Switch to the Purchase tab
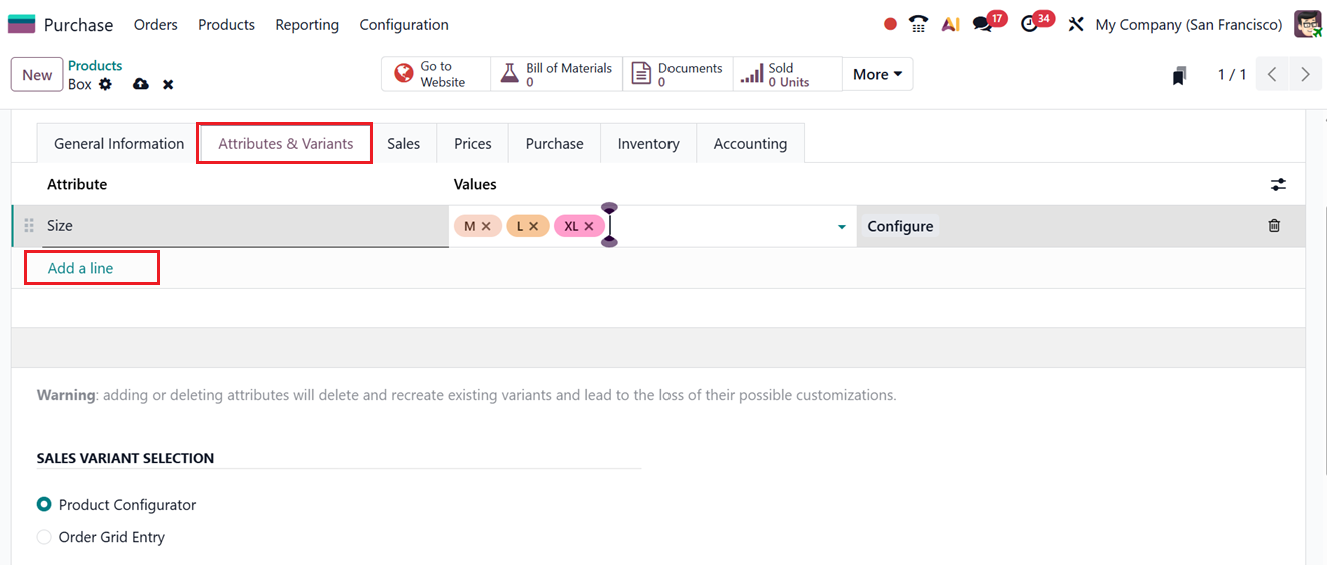Image resolution: width=1327 pixels, height=565 pixels. coord(554,144)
